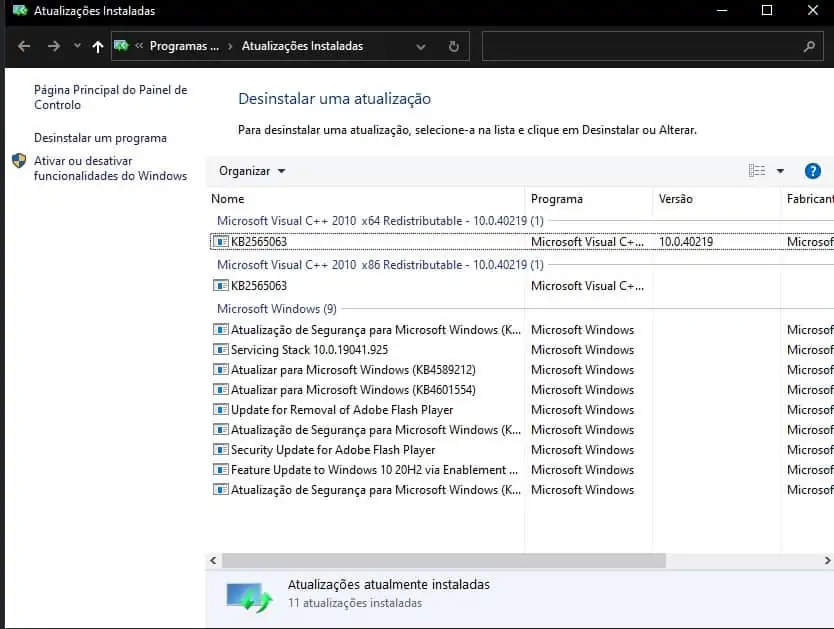Open the Organizar dropdown menu

pos(252,171)
